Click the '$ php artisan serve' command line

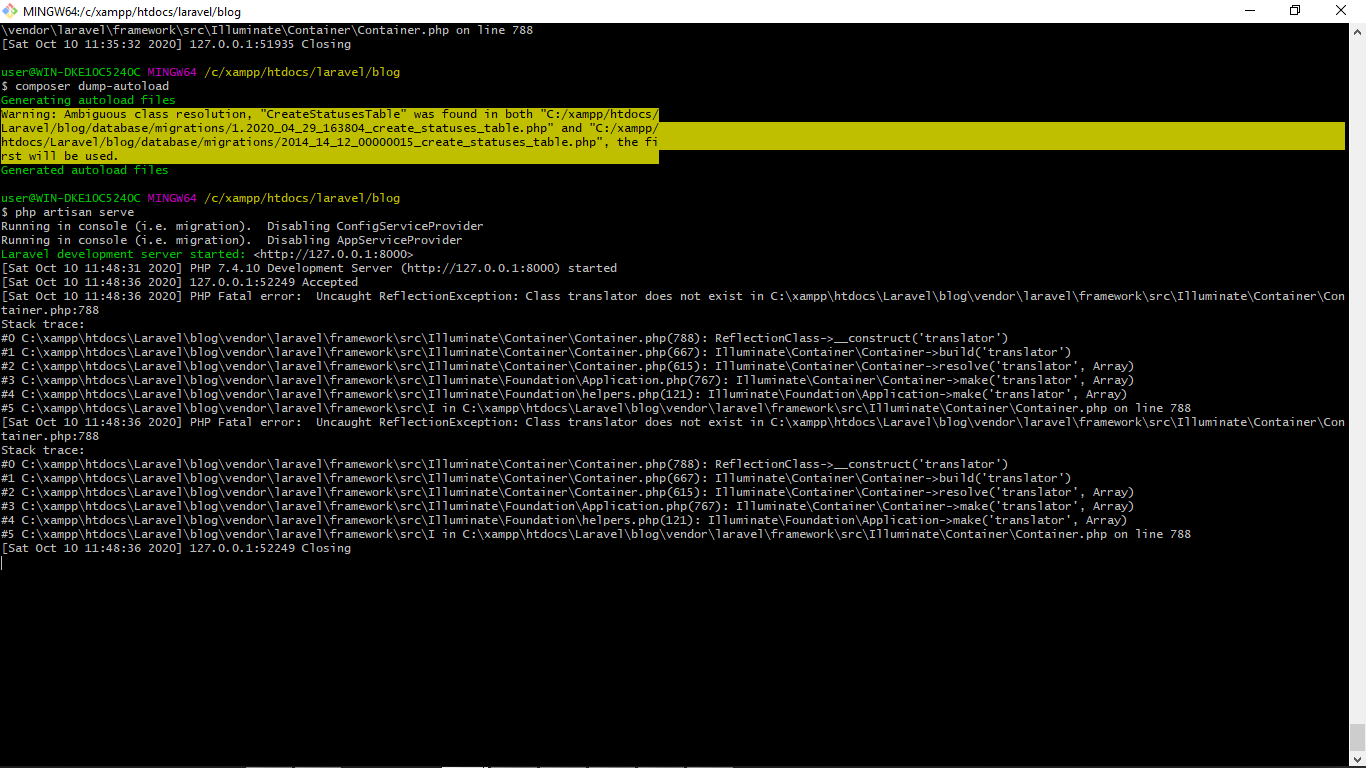pyautogui.click(x=67, y=212)
